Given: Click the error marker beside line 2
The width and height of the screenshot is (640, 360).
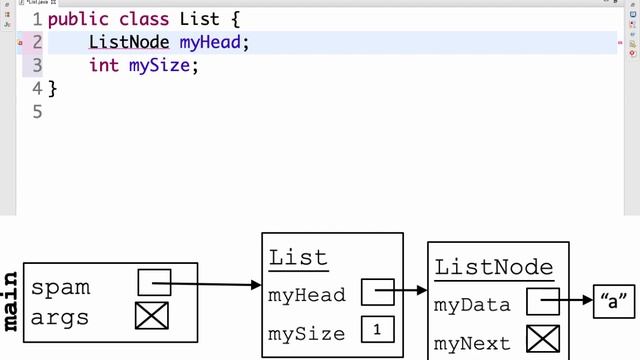Looking at the screenshot, I should coord(20,42).
